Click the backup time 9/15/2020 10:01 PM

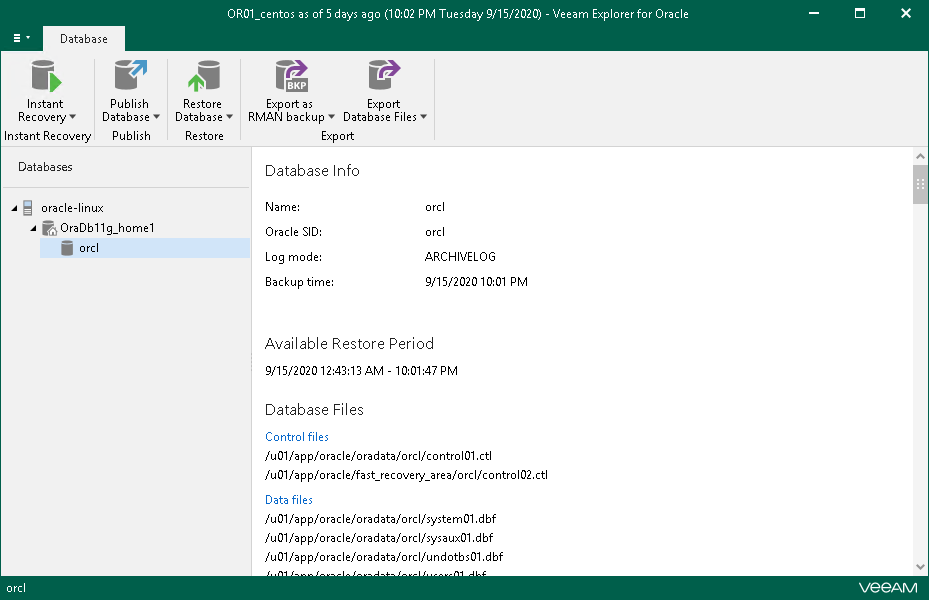[476, 281]
